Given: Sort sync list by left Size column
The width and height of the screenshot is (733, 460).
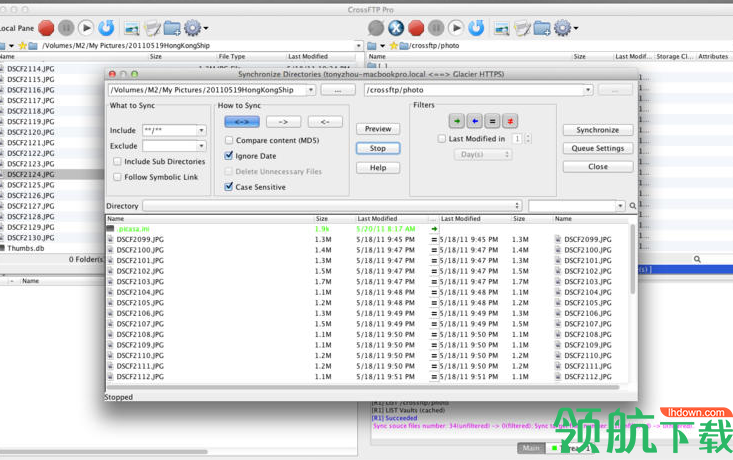Looking at the screenshot, I should click(322, 219).
